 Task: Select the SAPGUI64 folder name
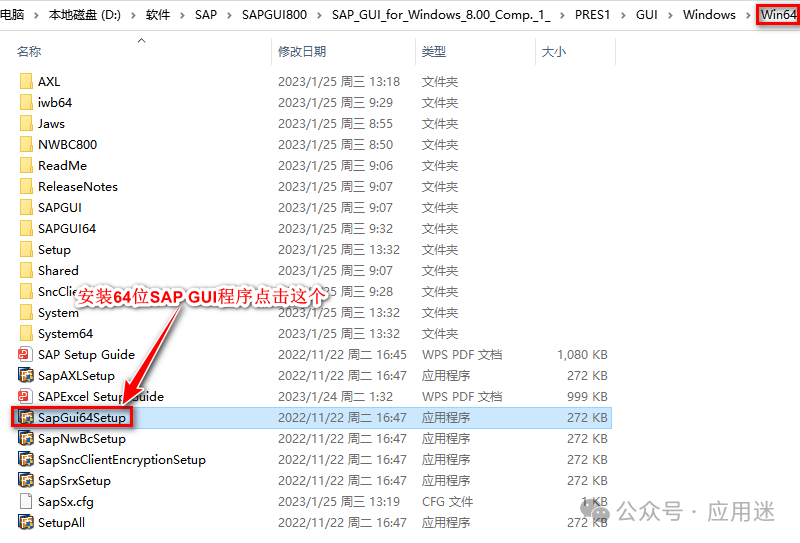67,229
